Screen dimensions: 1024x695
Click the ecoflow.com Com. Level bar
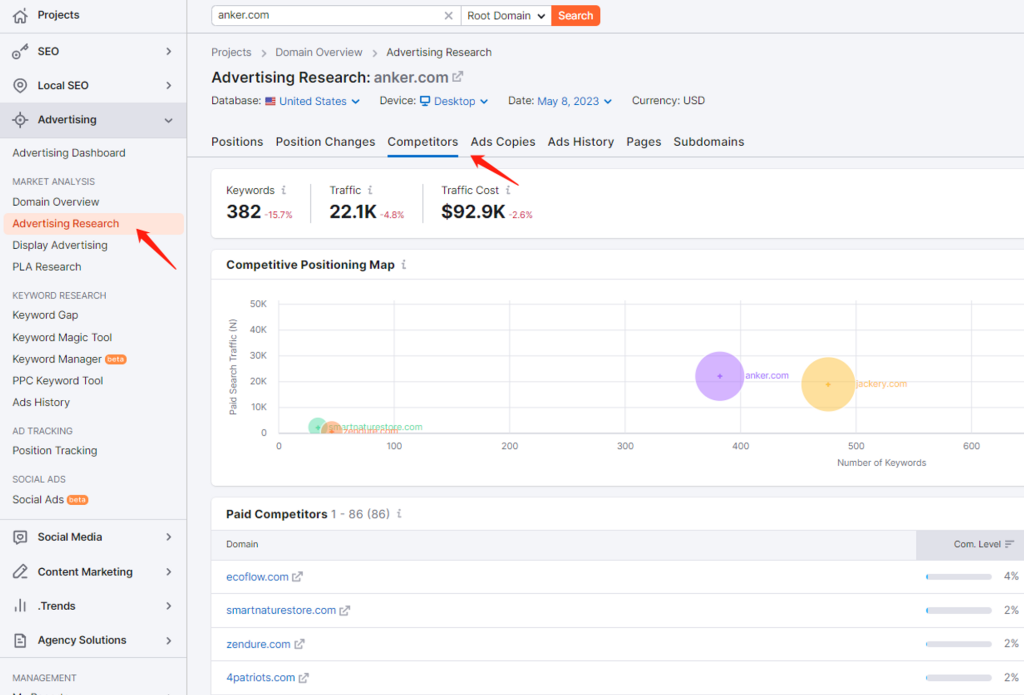[x=959, y=577]
